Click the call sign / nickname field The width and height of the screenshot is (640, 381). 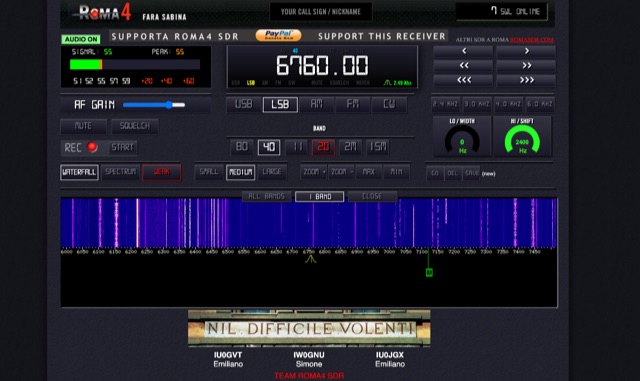pos(321,11)
